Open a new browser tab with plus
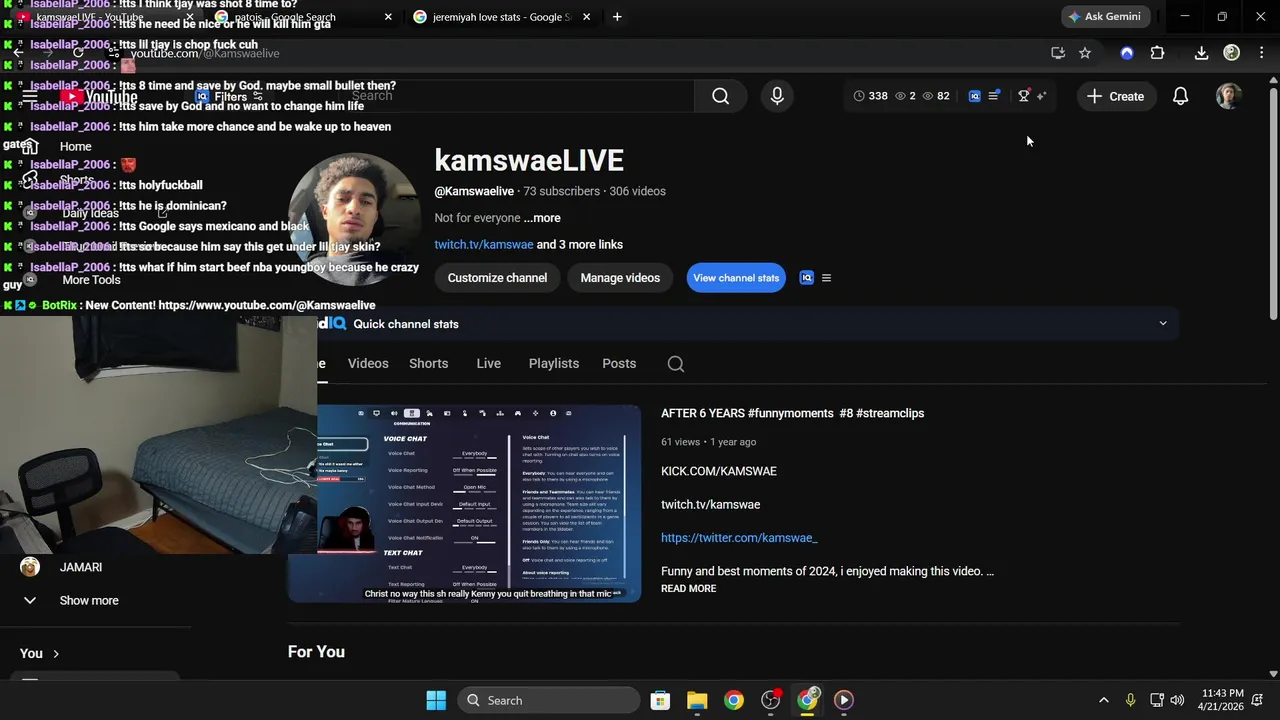 click(617, 17)
